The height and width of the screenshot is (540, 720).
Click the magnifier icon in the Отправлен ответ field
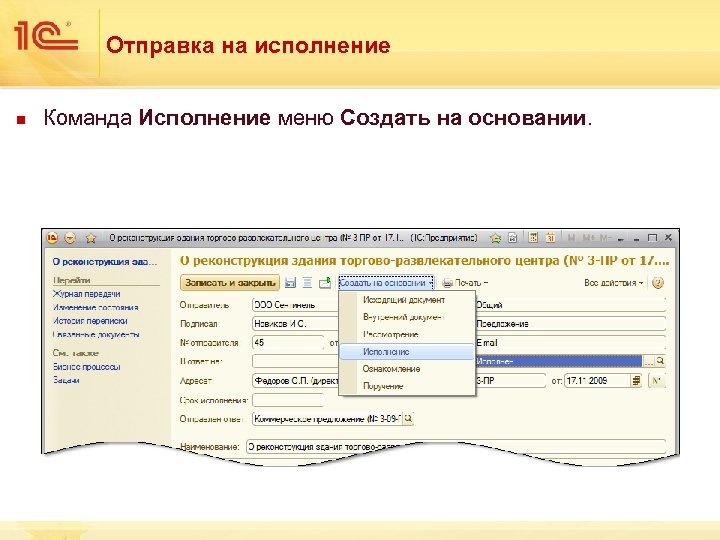[x=408, y=419]
